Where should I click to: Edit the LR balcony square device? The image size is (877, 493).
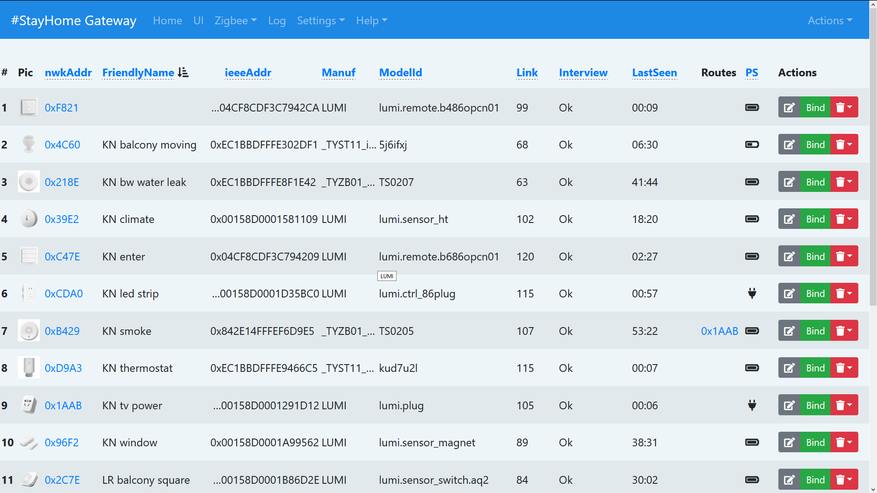click(789, 480)
